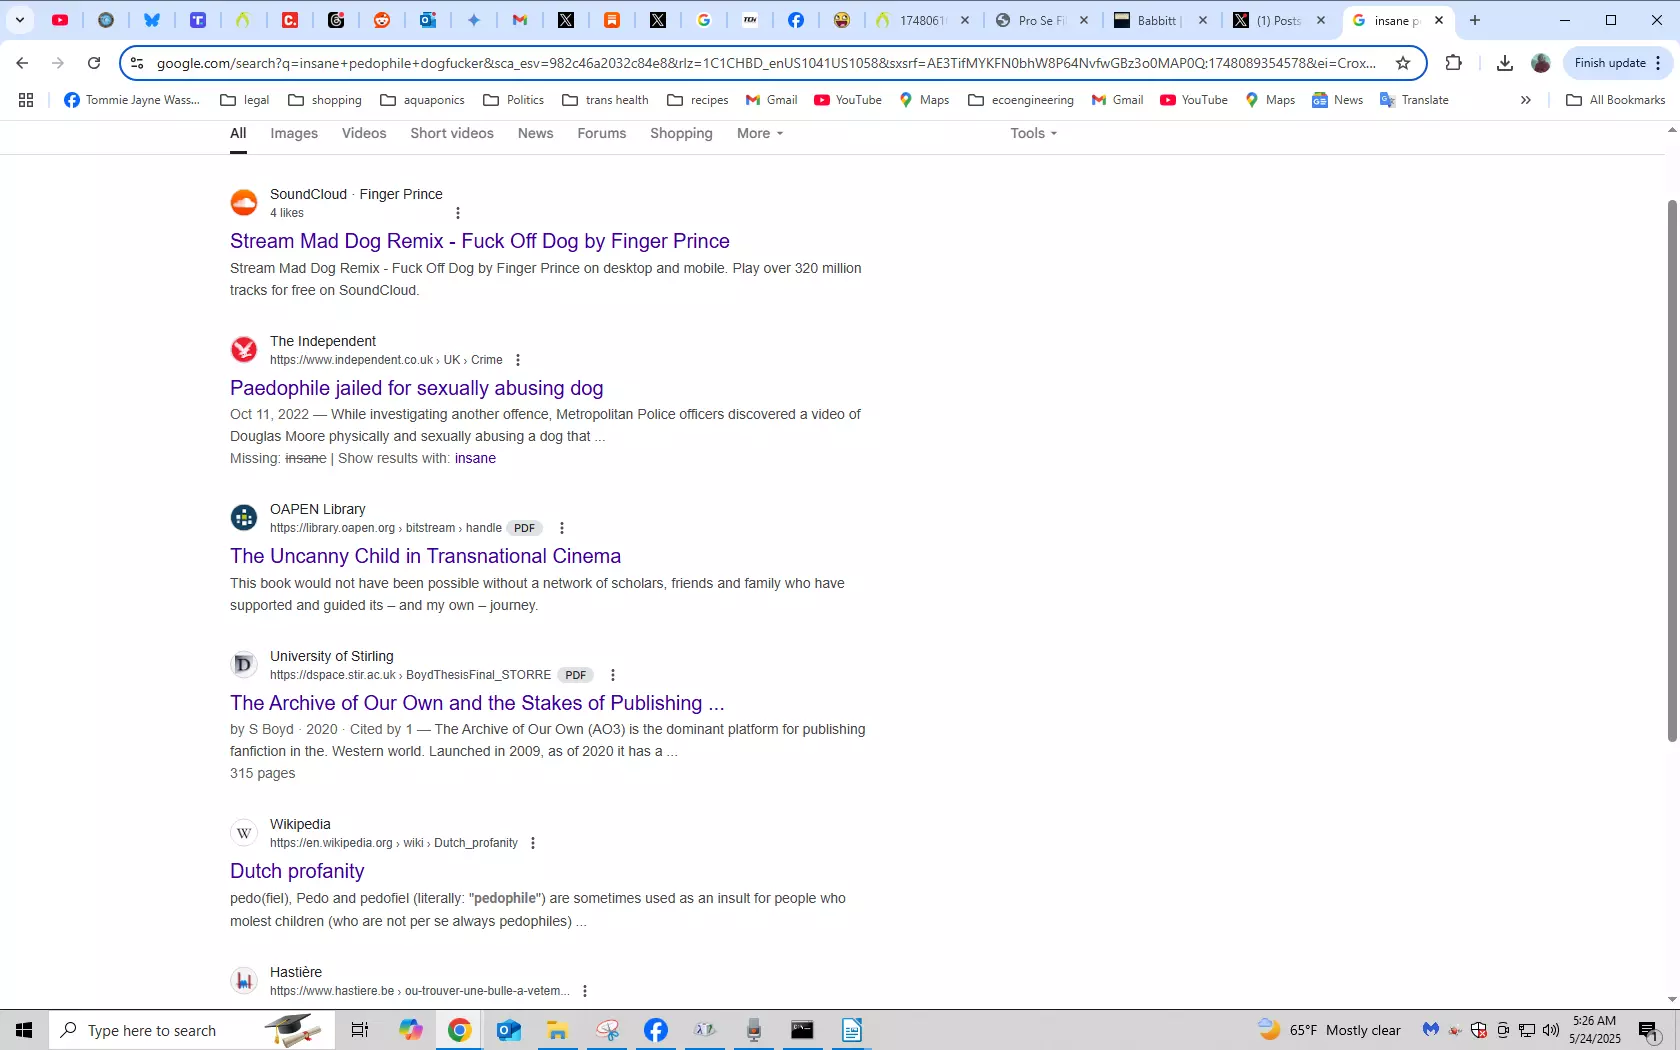The height and width of the screenshot is (1050, 1680).
Task: Open the Translate bookmark
Action: [1414, 100]
